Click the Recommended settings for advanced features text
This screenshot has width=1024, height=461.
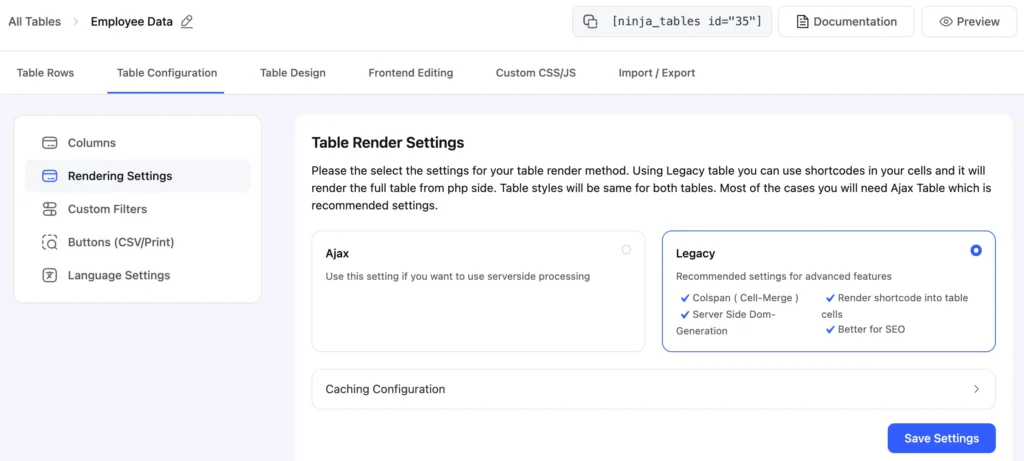click(x=784, y=276)
